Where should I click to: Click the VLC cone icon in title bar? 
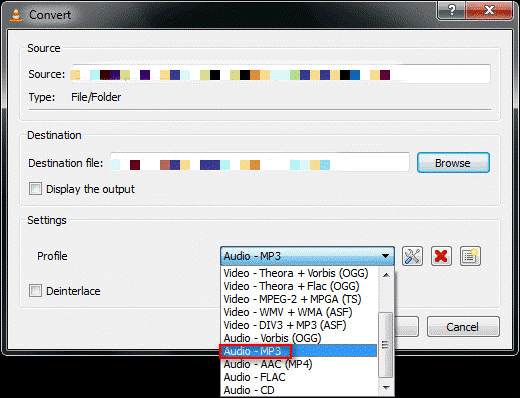coord(16,15)
